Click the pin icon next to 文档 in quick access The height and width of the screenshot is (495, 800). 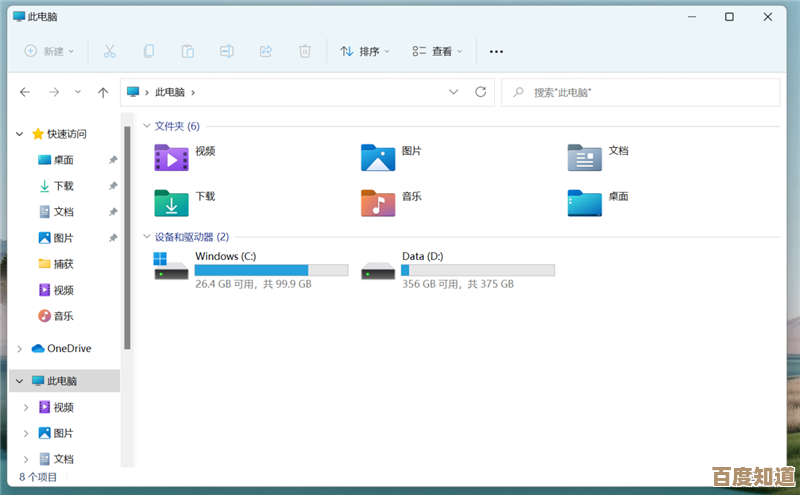point(113,212)
